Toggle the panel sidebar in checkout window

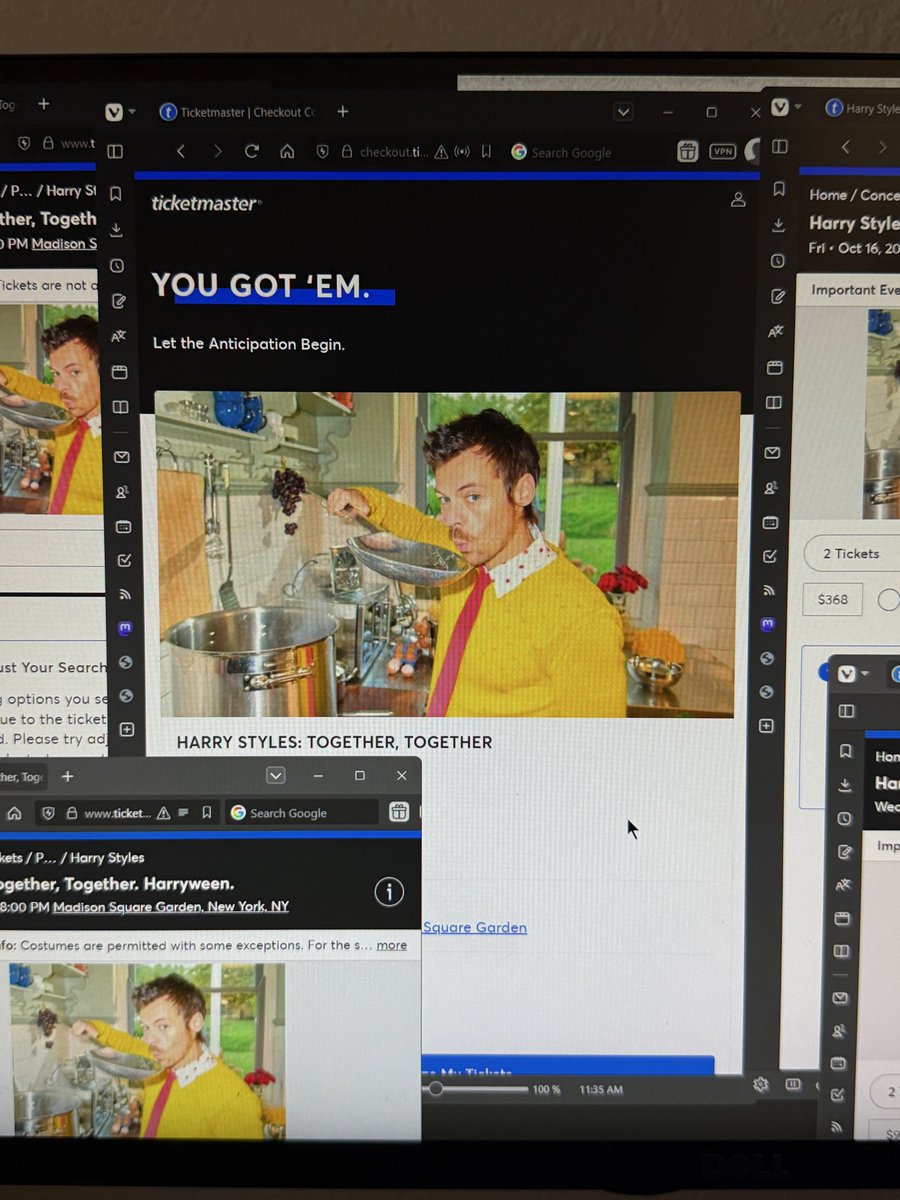tap(115, 151)
